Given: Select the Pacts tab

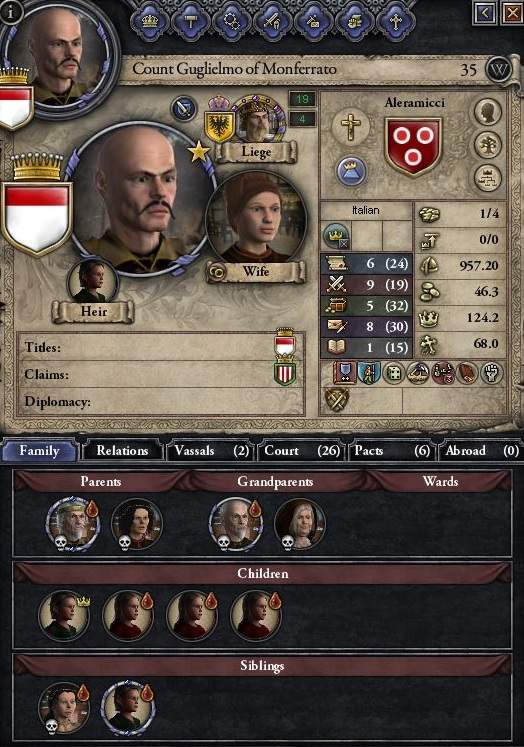Looking at the screenshot, I should [x=392, y=451].
